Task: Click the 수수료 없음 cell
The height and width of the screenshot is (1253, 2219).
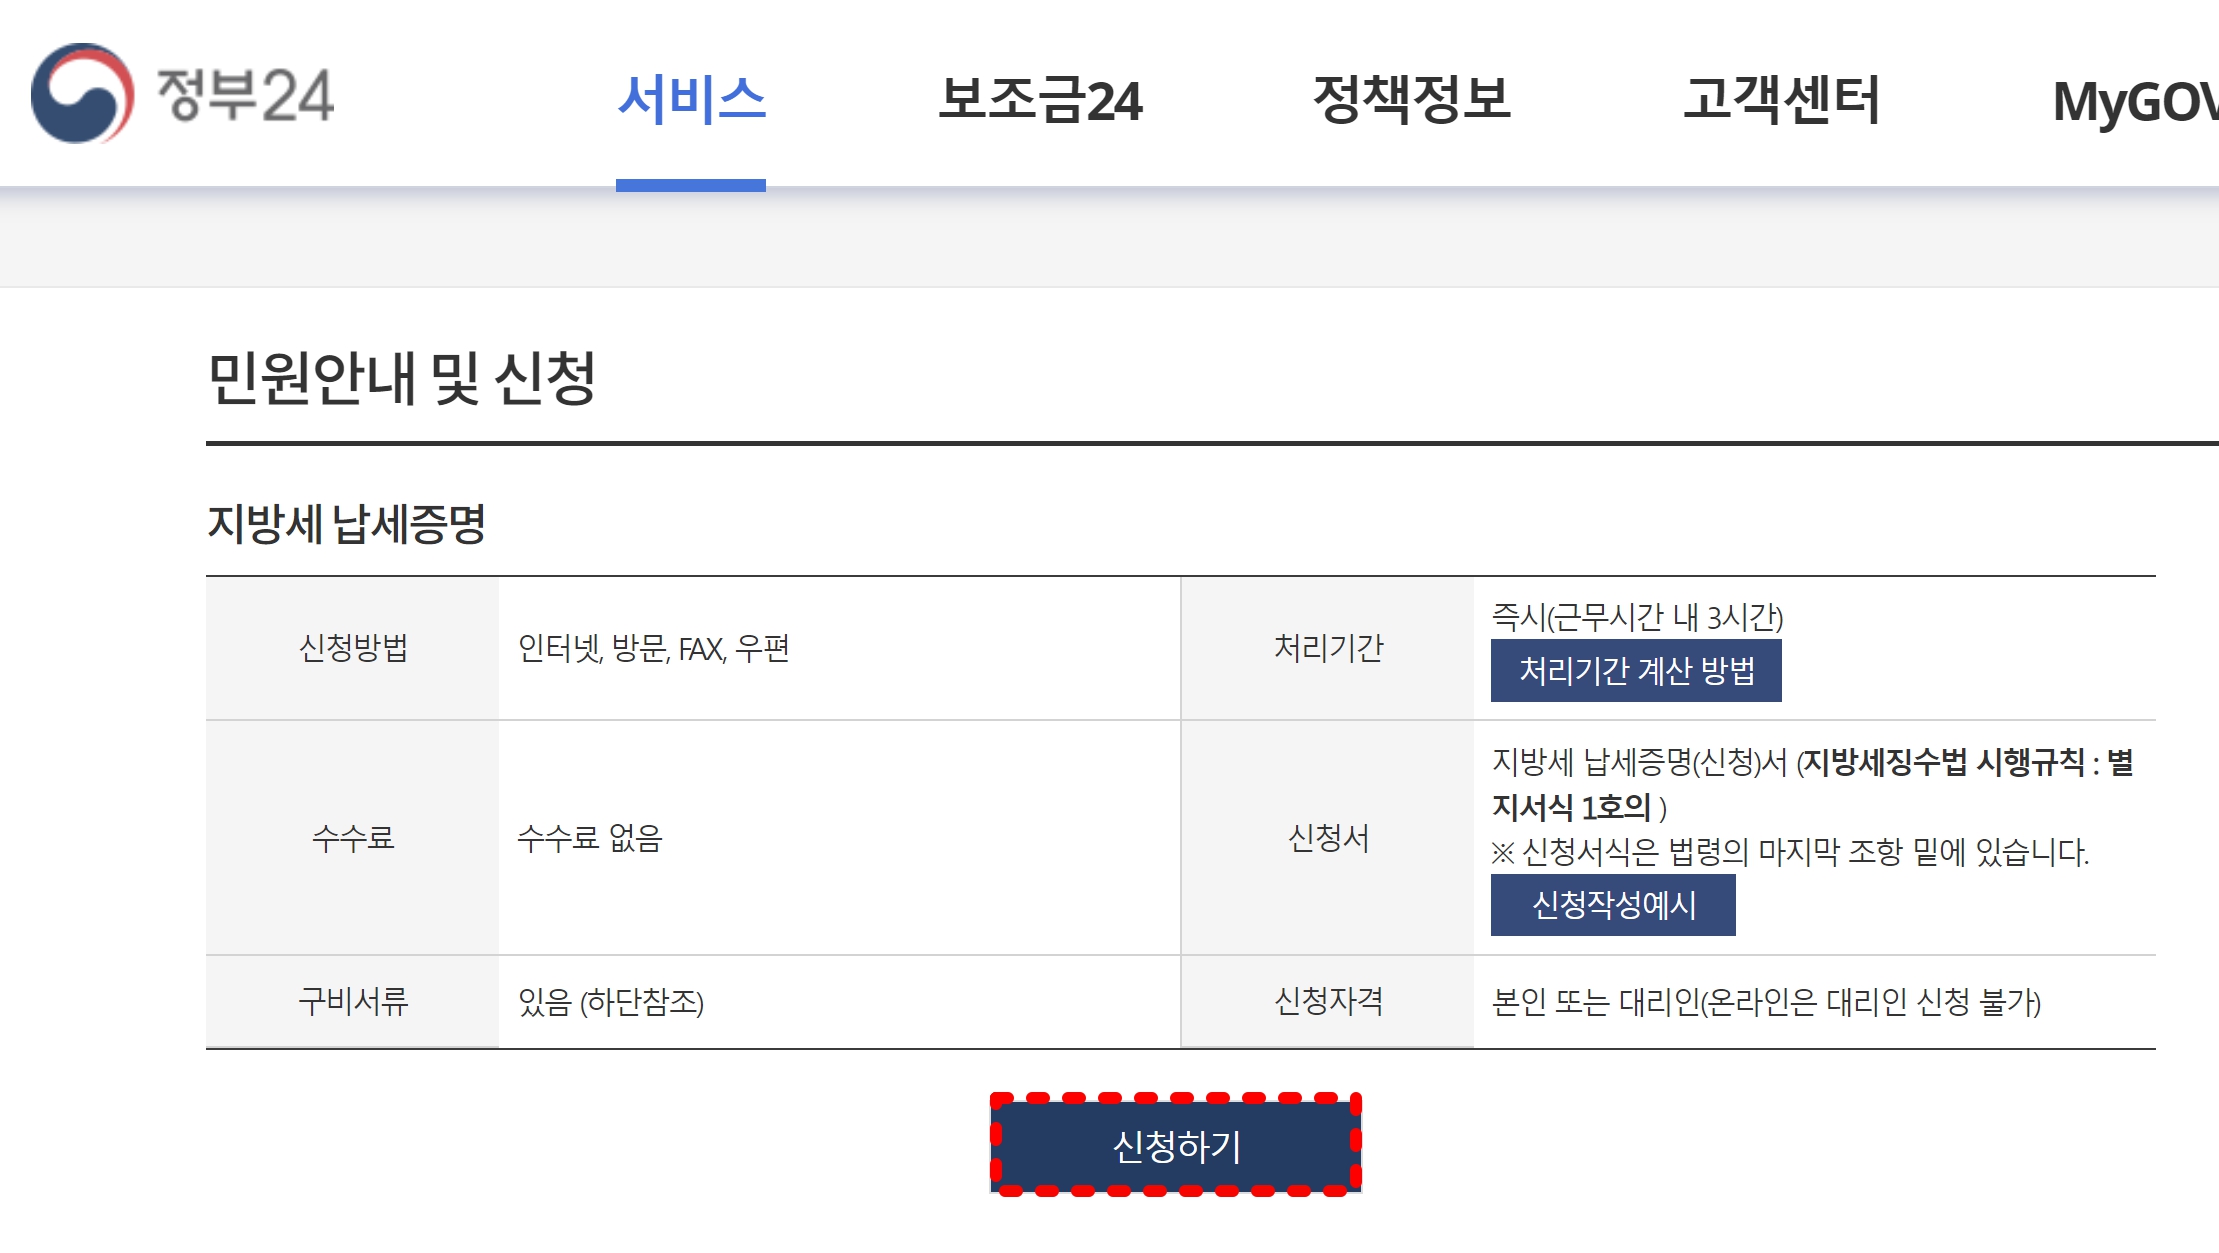Action: [x=589, y=837]
